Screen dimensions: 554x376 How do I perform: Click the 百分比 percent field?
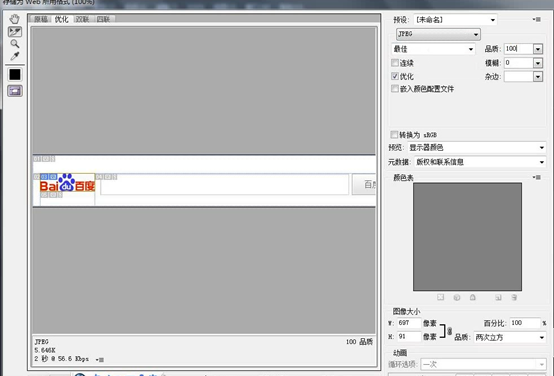pos(525,323)
